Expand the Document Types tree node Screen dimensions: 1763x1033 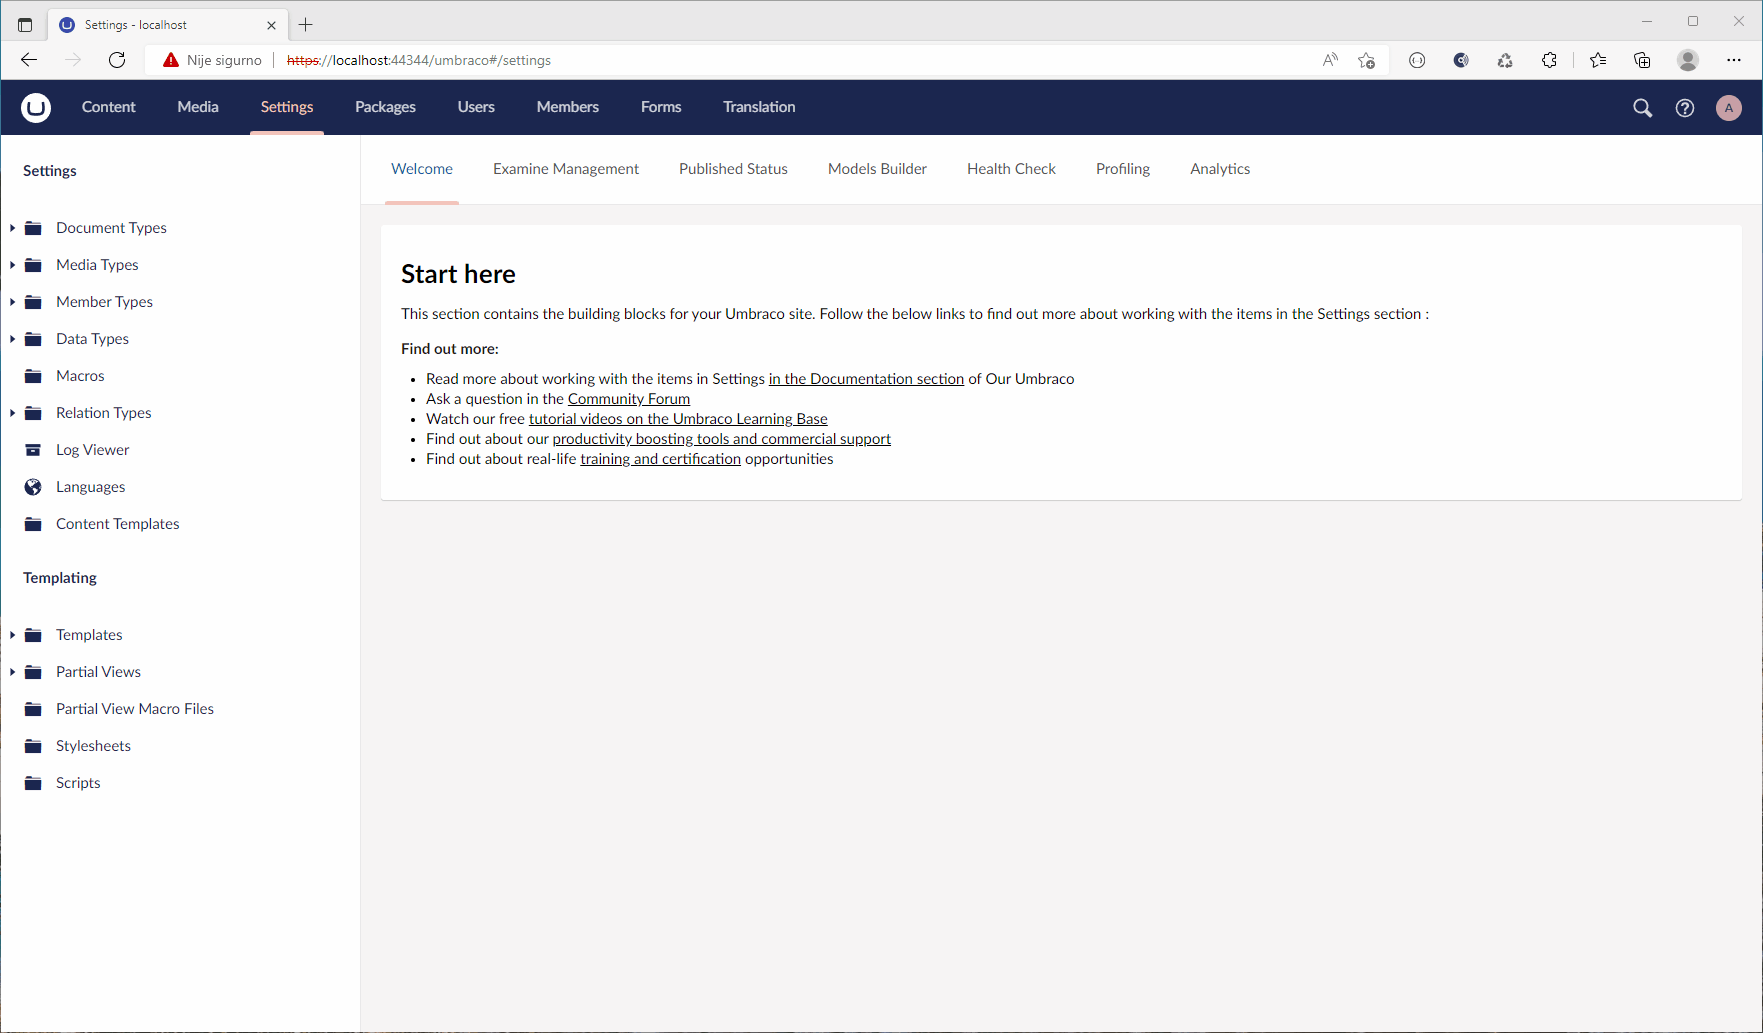coord(12,228)
